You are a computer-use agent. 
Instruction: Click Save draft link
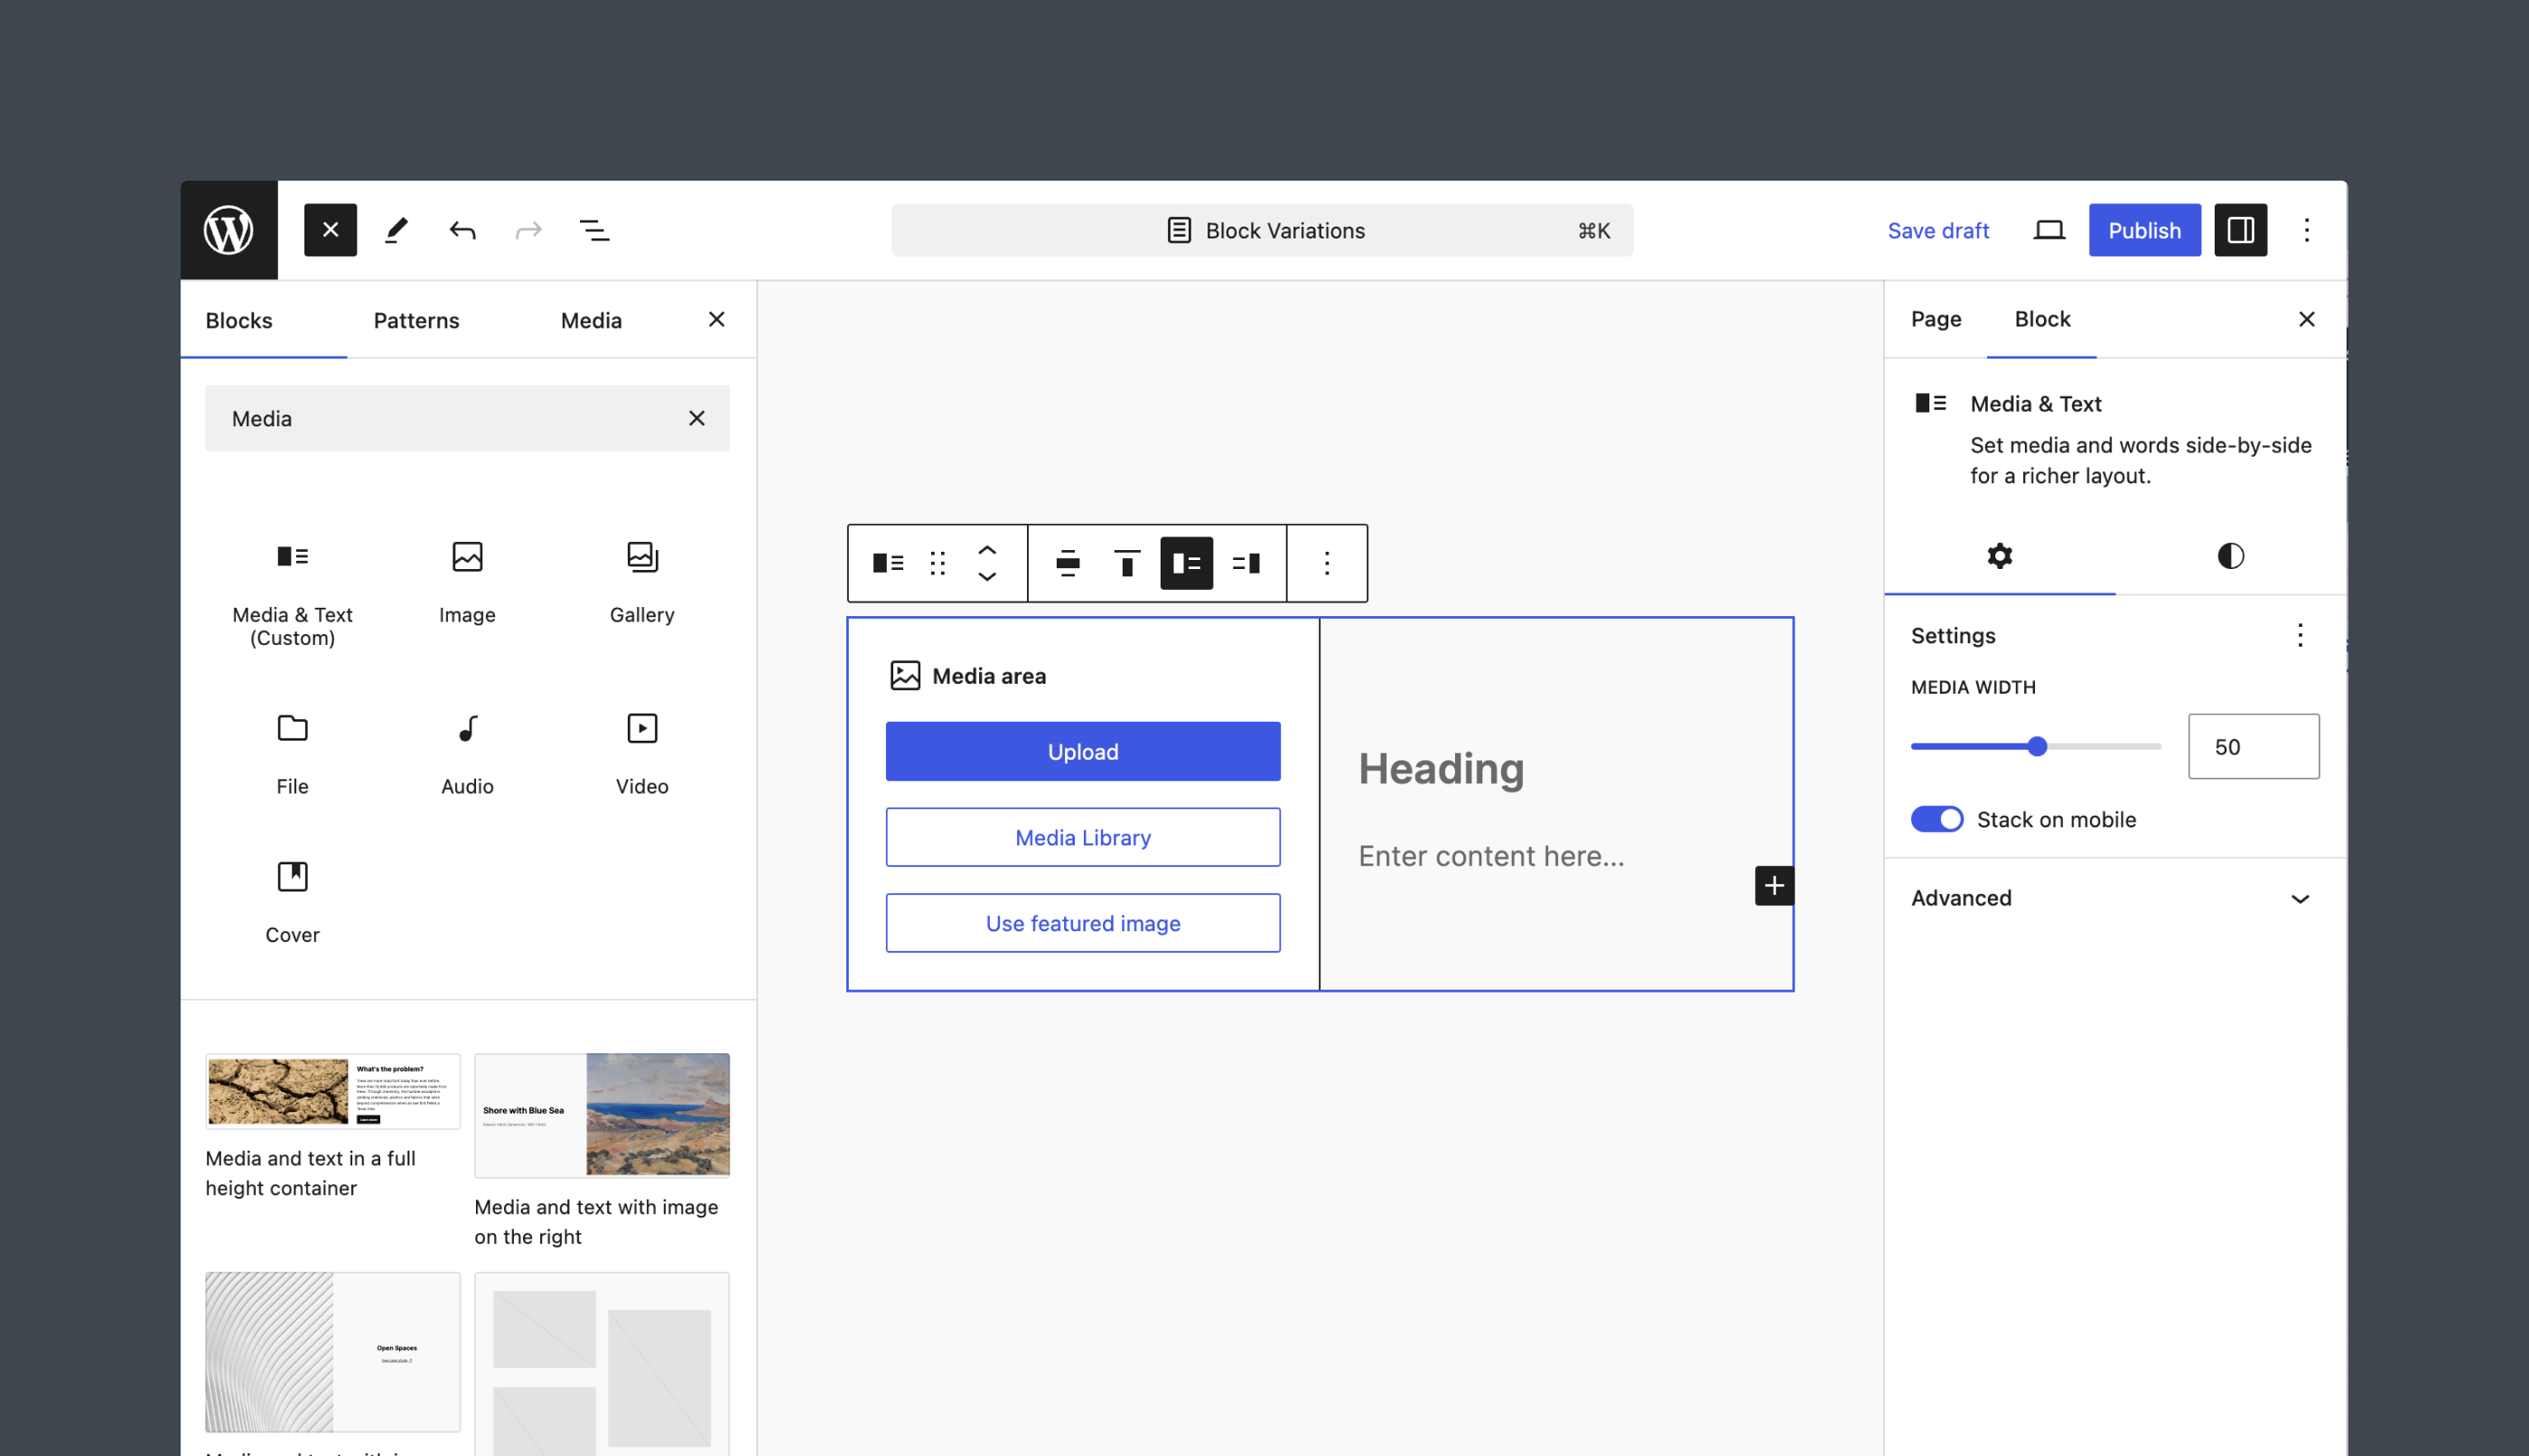coord(1938,230)
